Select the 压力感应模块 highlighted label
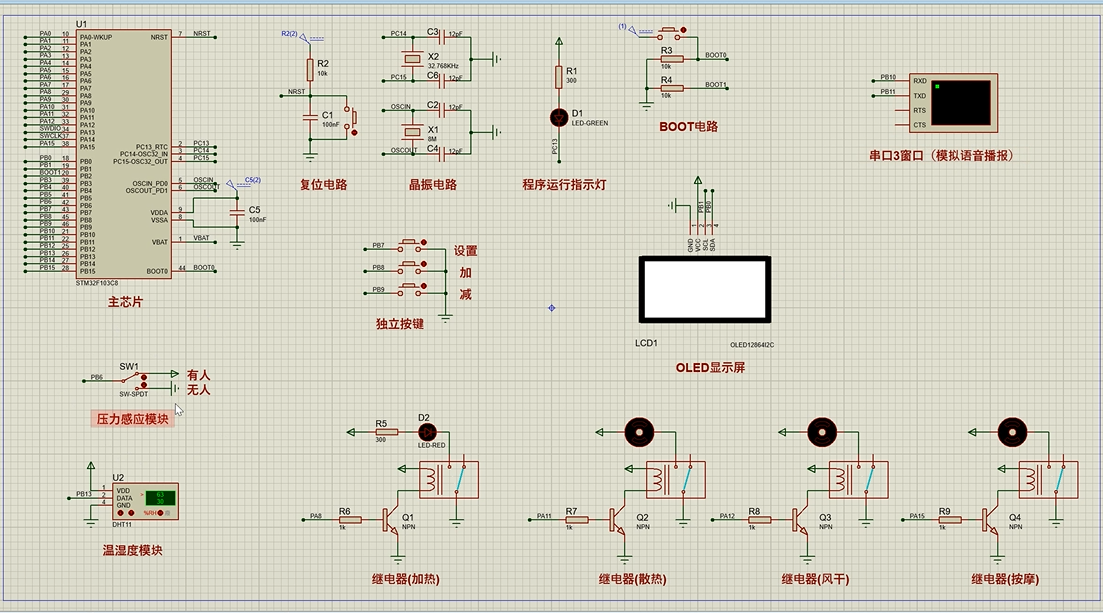 (x=132, y=419)
